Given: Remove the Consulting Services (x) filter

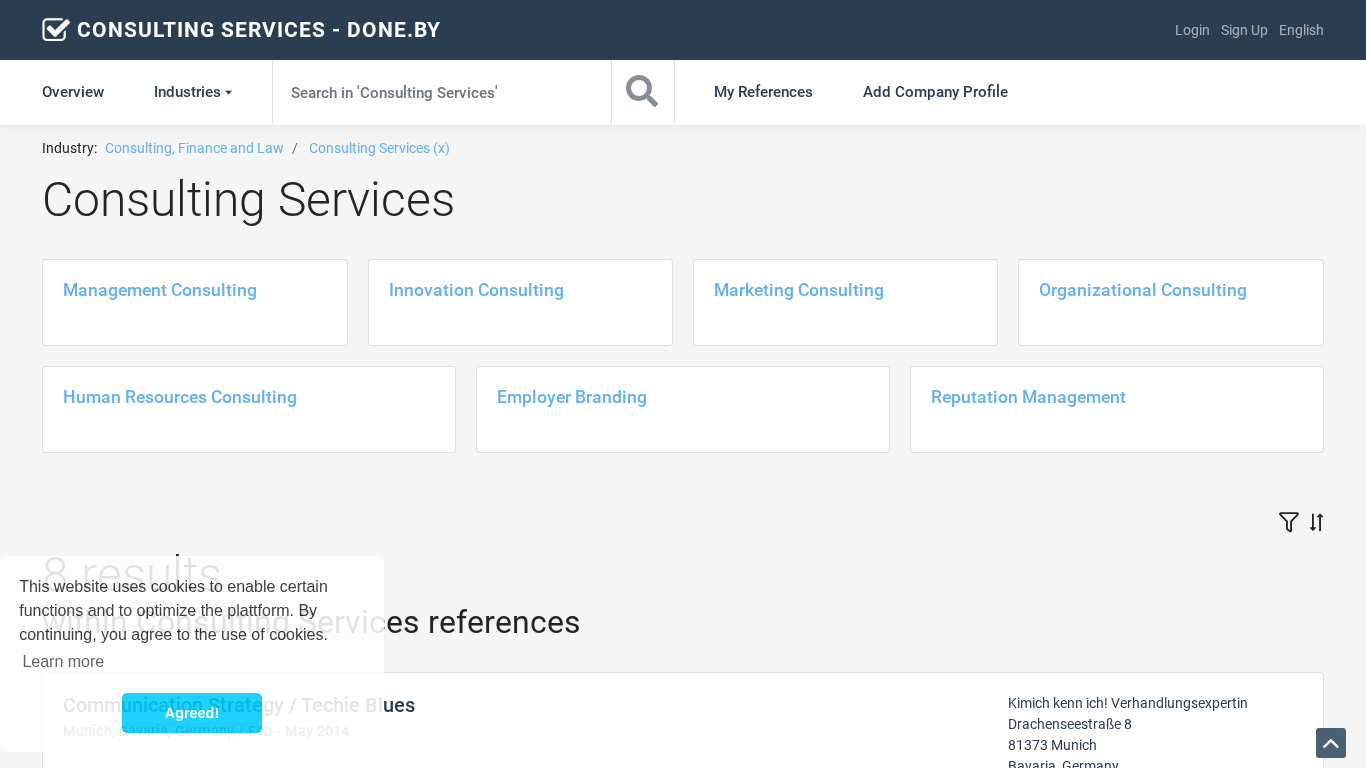Looking at the screenshot, I should tap(379, 148).
